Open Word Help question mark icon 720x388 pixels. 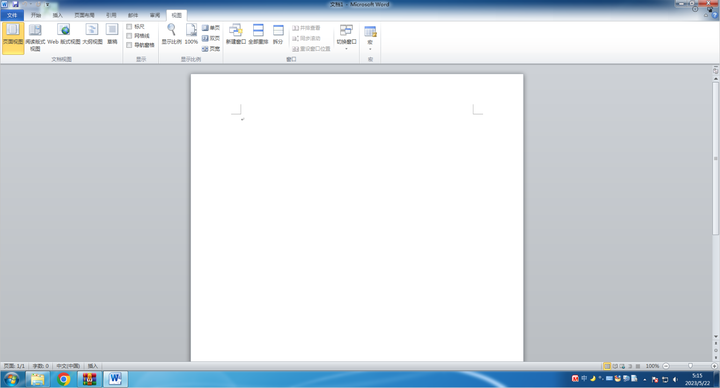pyautogui.click(x=714, y=15)
